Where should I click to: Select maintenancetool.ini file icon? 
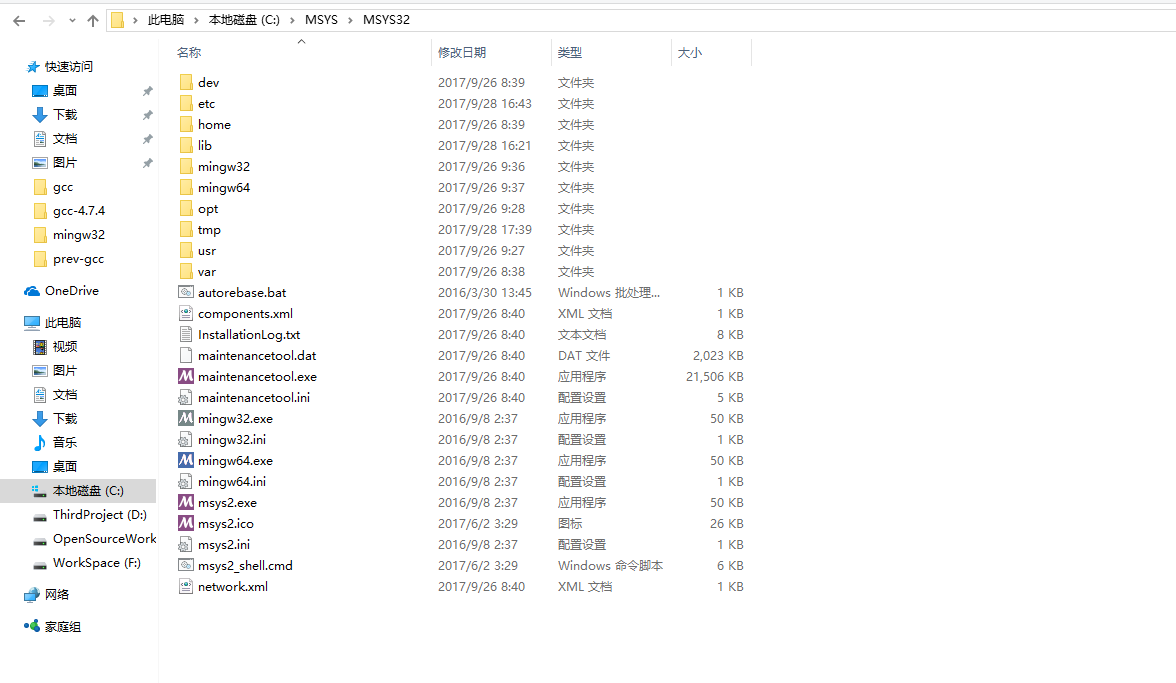tap(186, 397)
